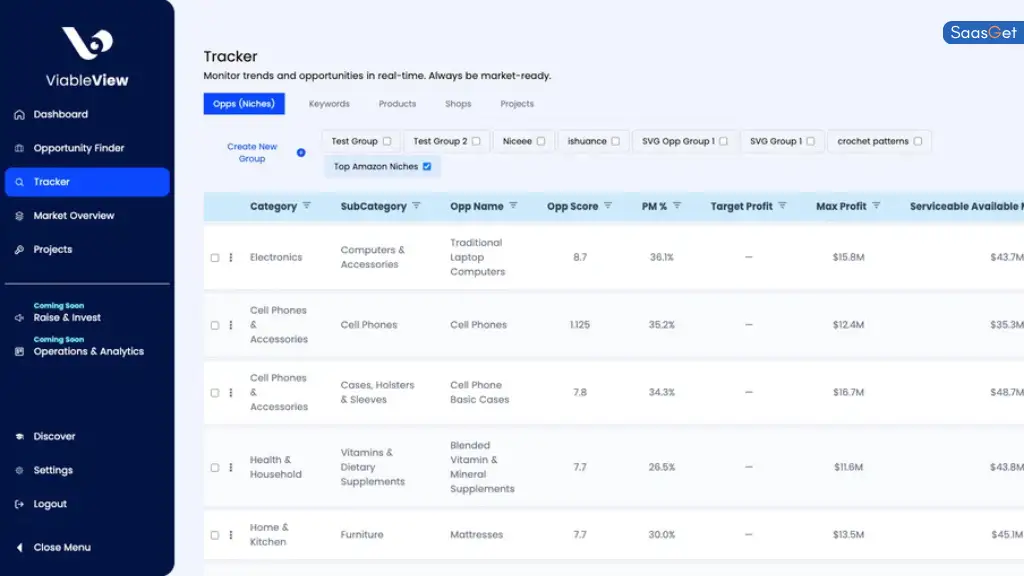This screenshot has height=576, width=1024.
Task: Open the Category column filter
Action: [x=307, y=206]
